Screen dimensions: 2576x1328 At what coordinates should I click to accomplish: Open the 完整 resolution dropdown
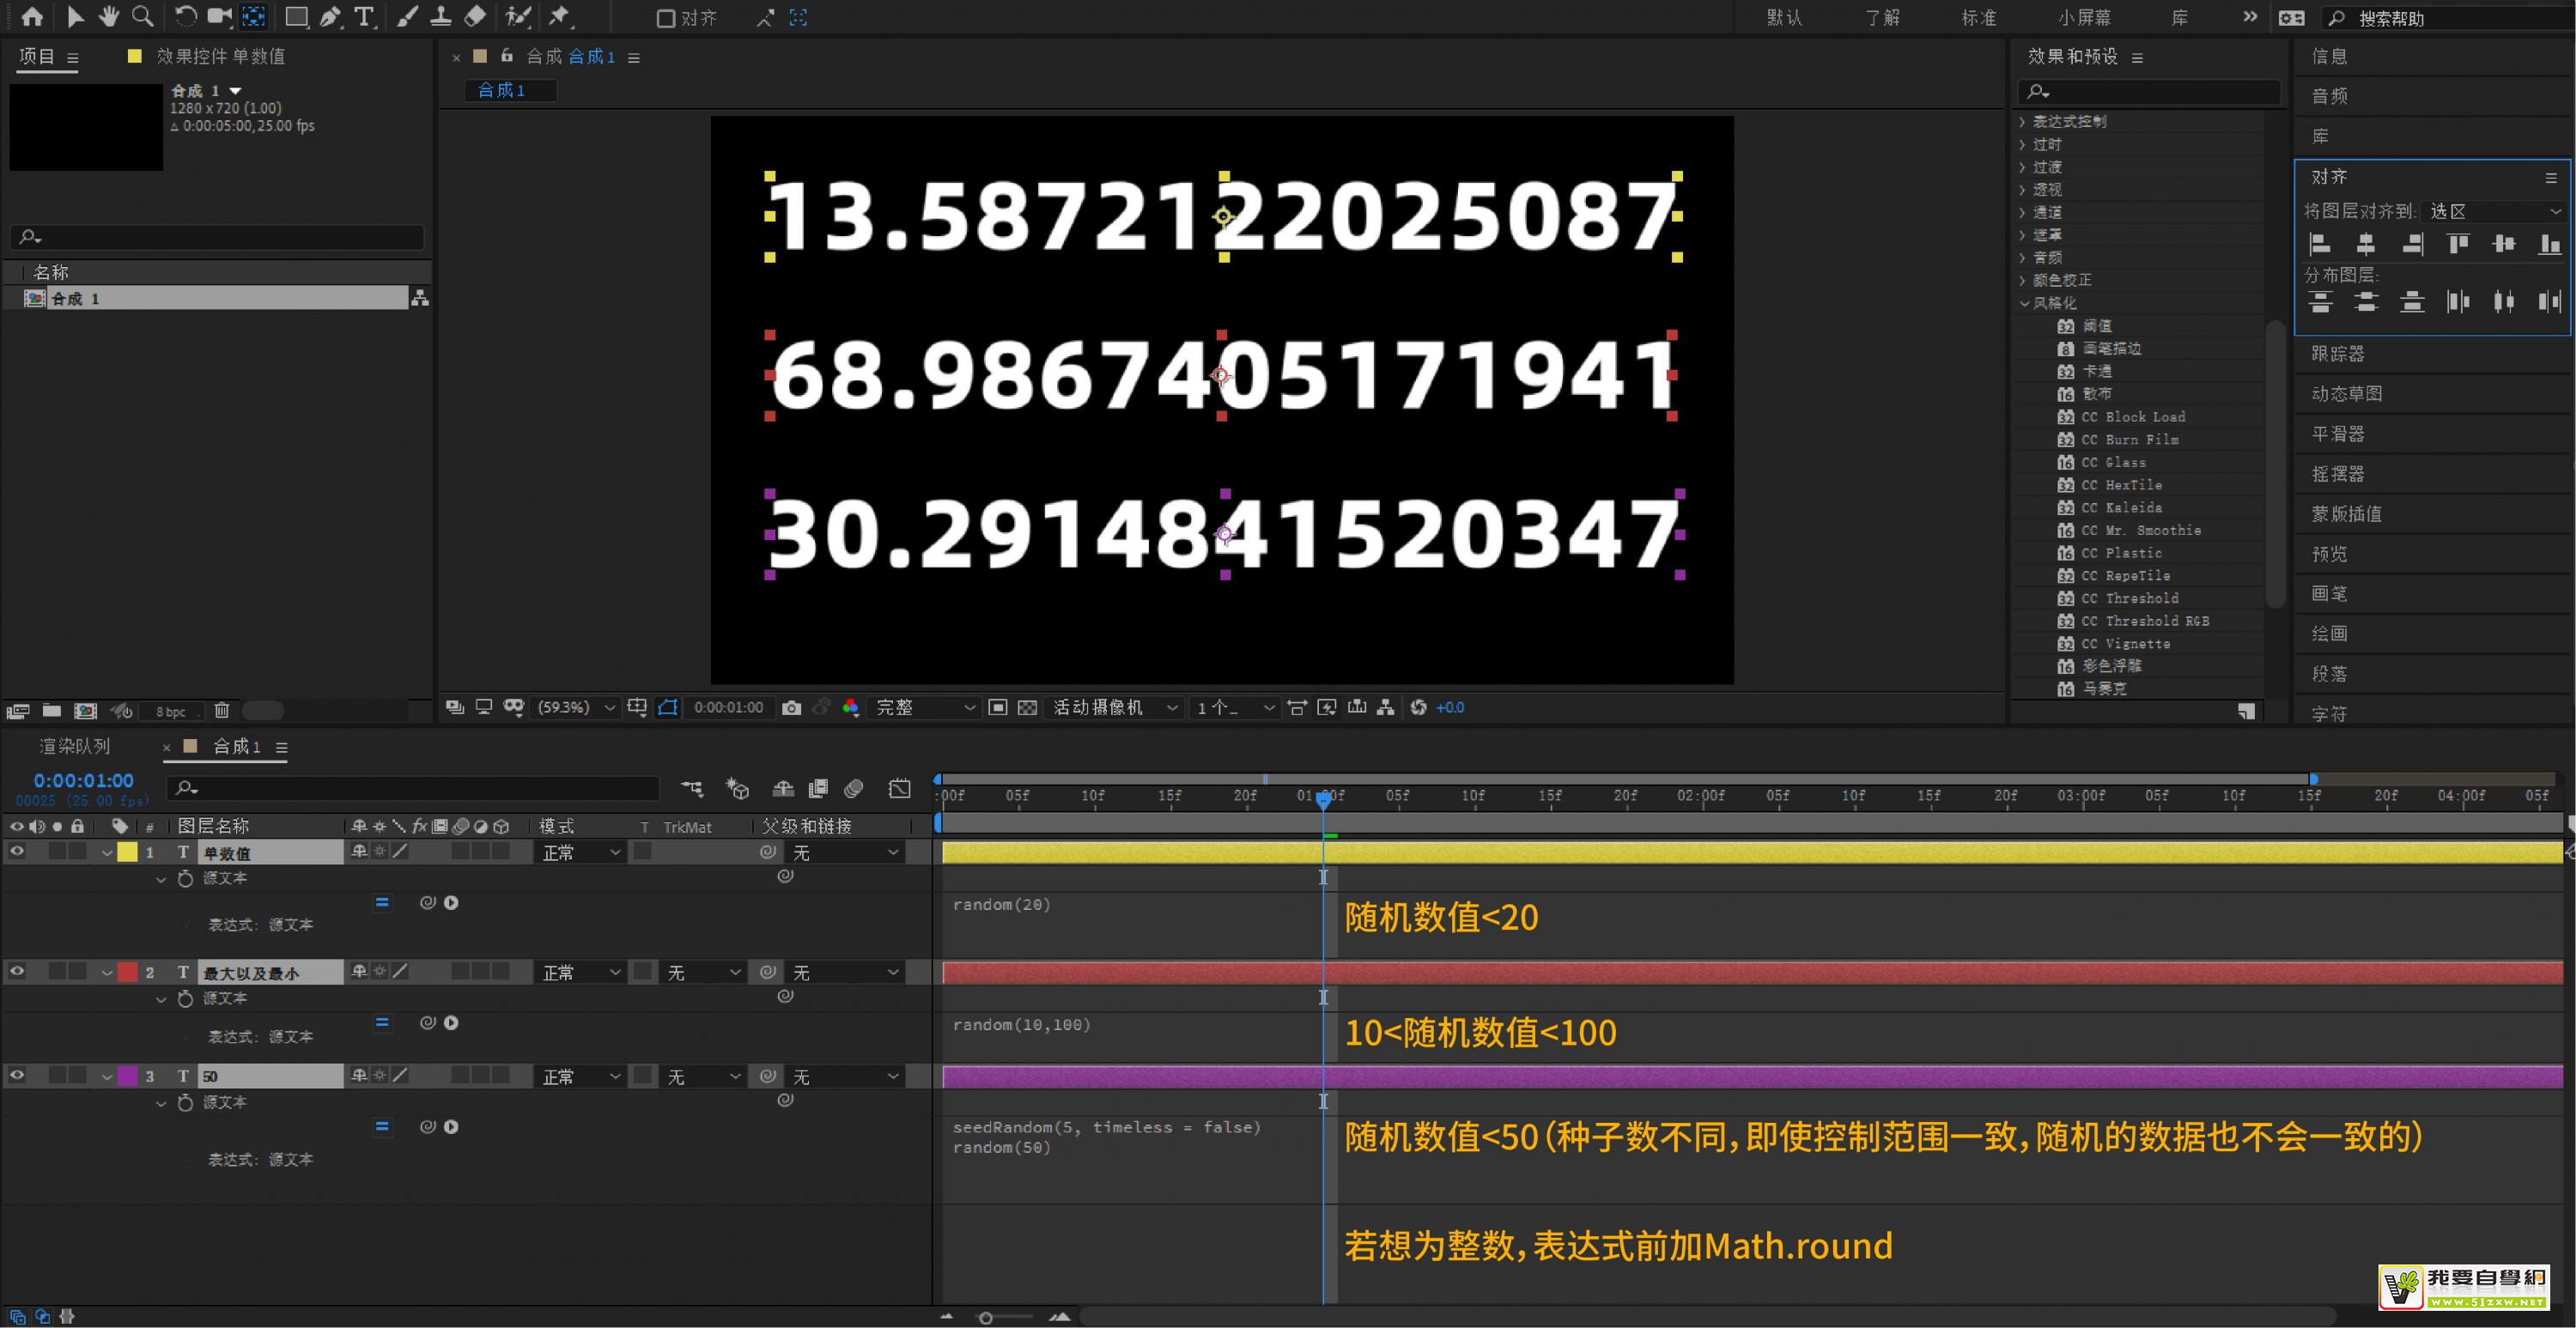tap(924, 708)
